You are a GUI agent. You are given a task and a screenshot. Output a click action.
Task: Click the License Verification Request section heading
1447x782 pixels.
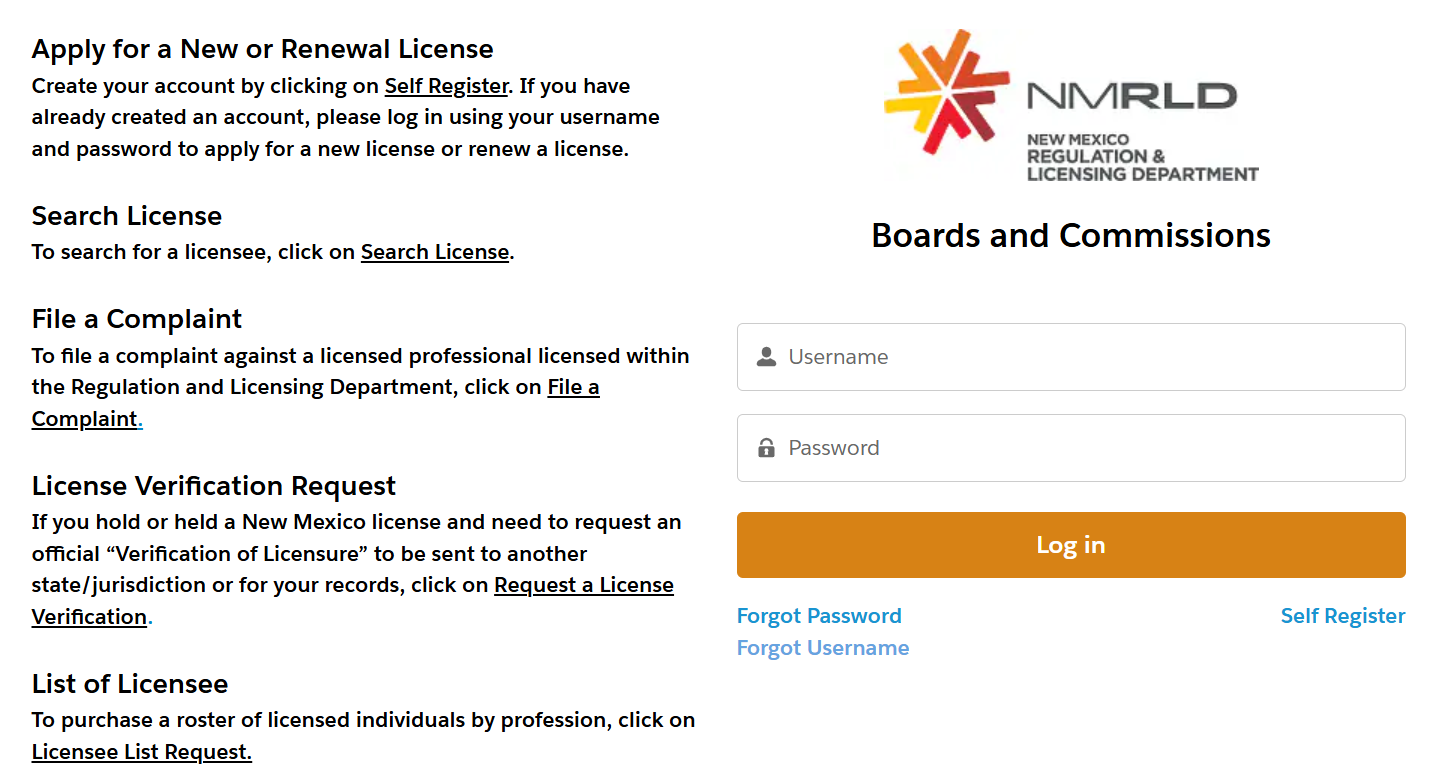coord(214,486)
